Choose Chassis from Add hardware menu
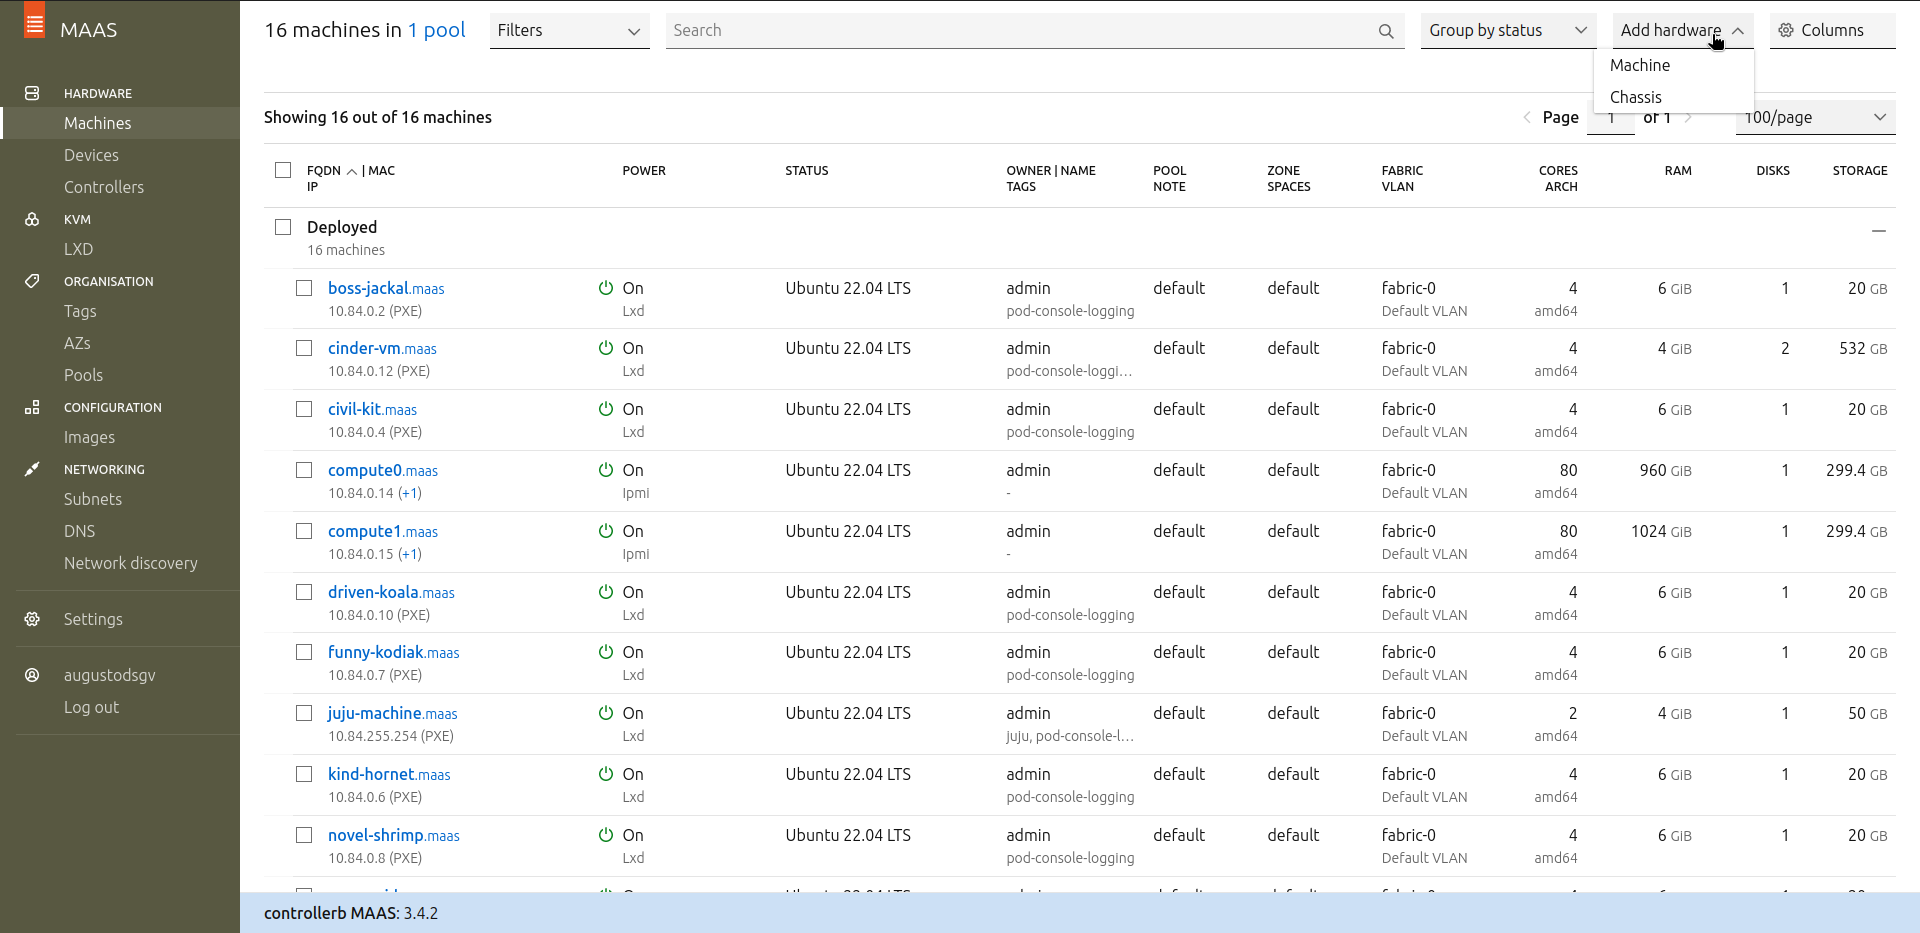 coord(1673,97)
